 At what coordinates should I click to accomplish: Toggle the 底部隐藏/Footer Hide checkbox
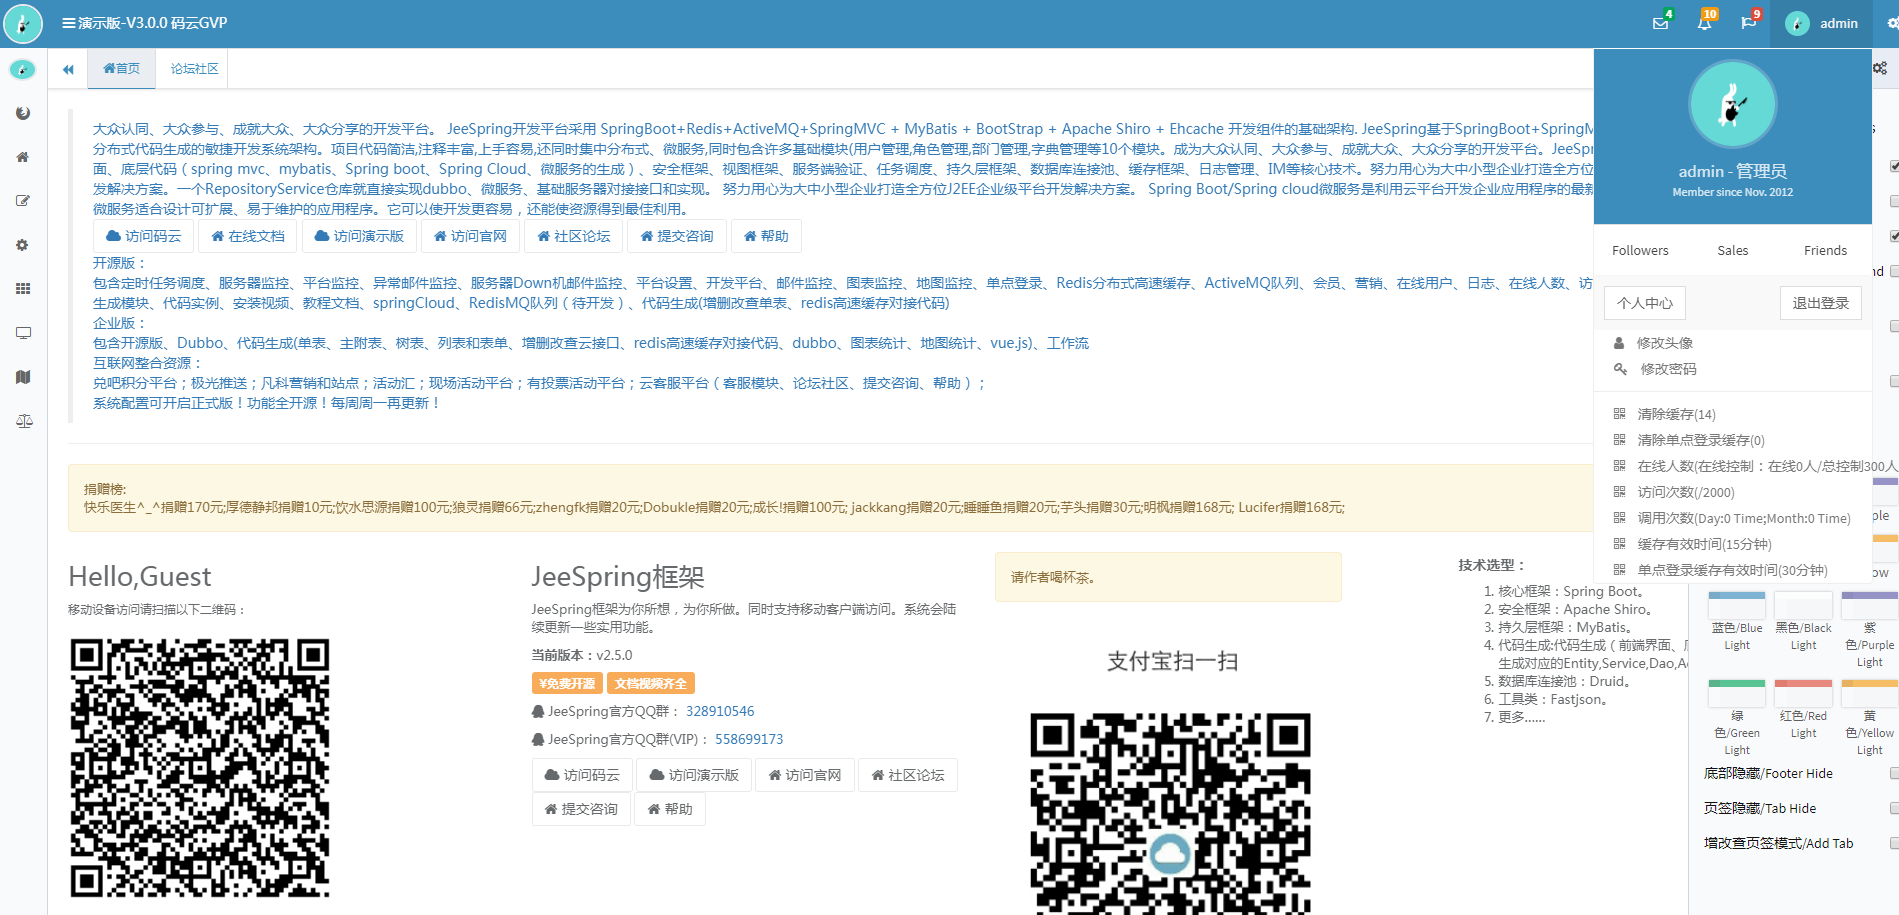click(1894, 773)
